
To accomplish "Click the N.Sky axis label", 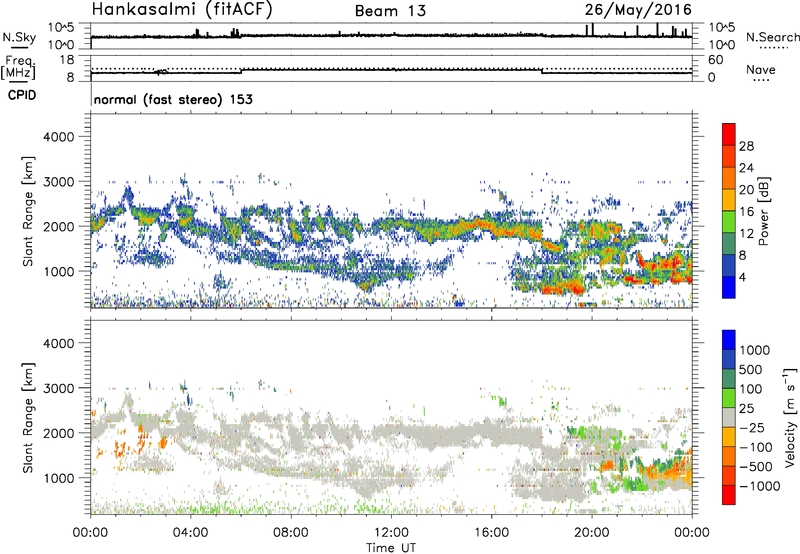I will click(19, 37).
